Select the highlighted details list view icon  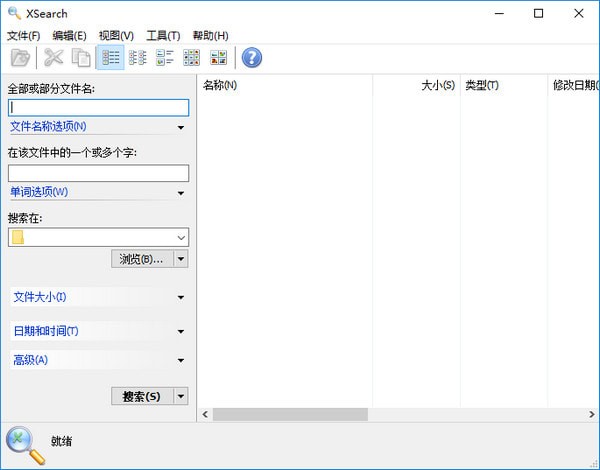[x=110, y=58]
